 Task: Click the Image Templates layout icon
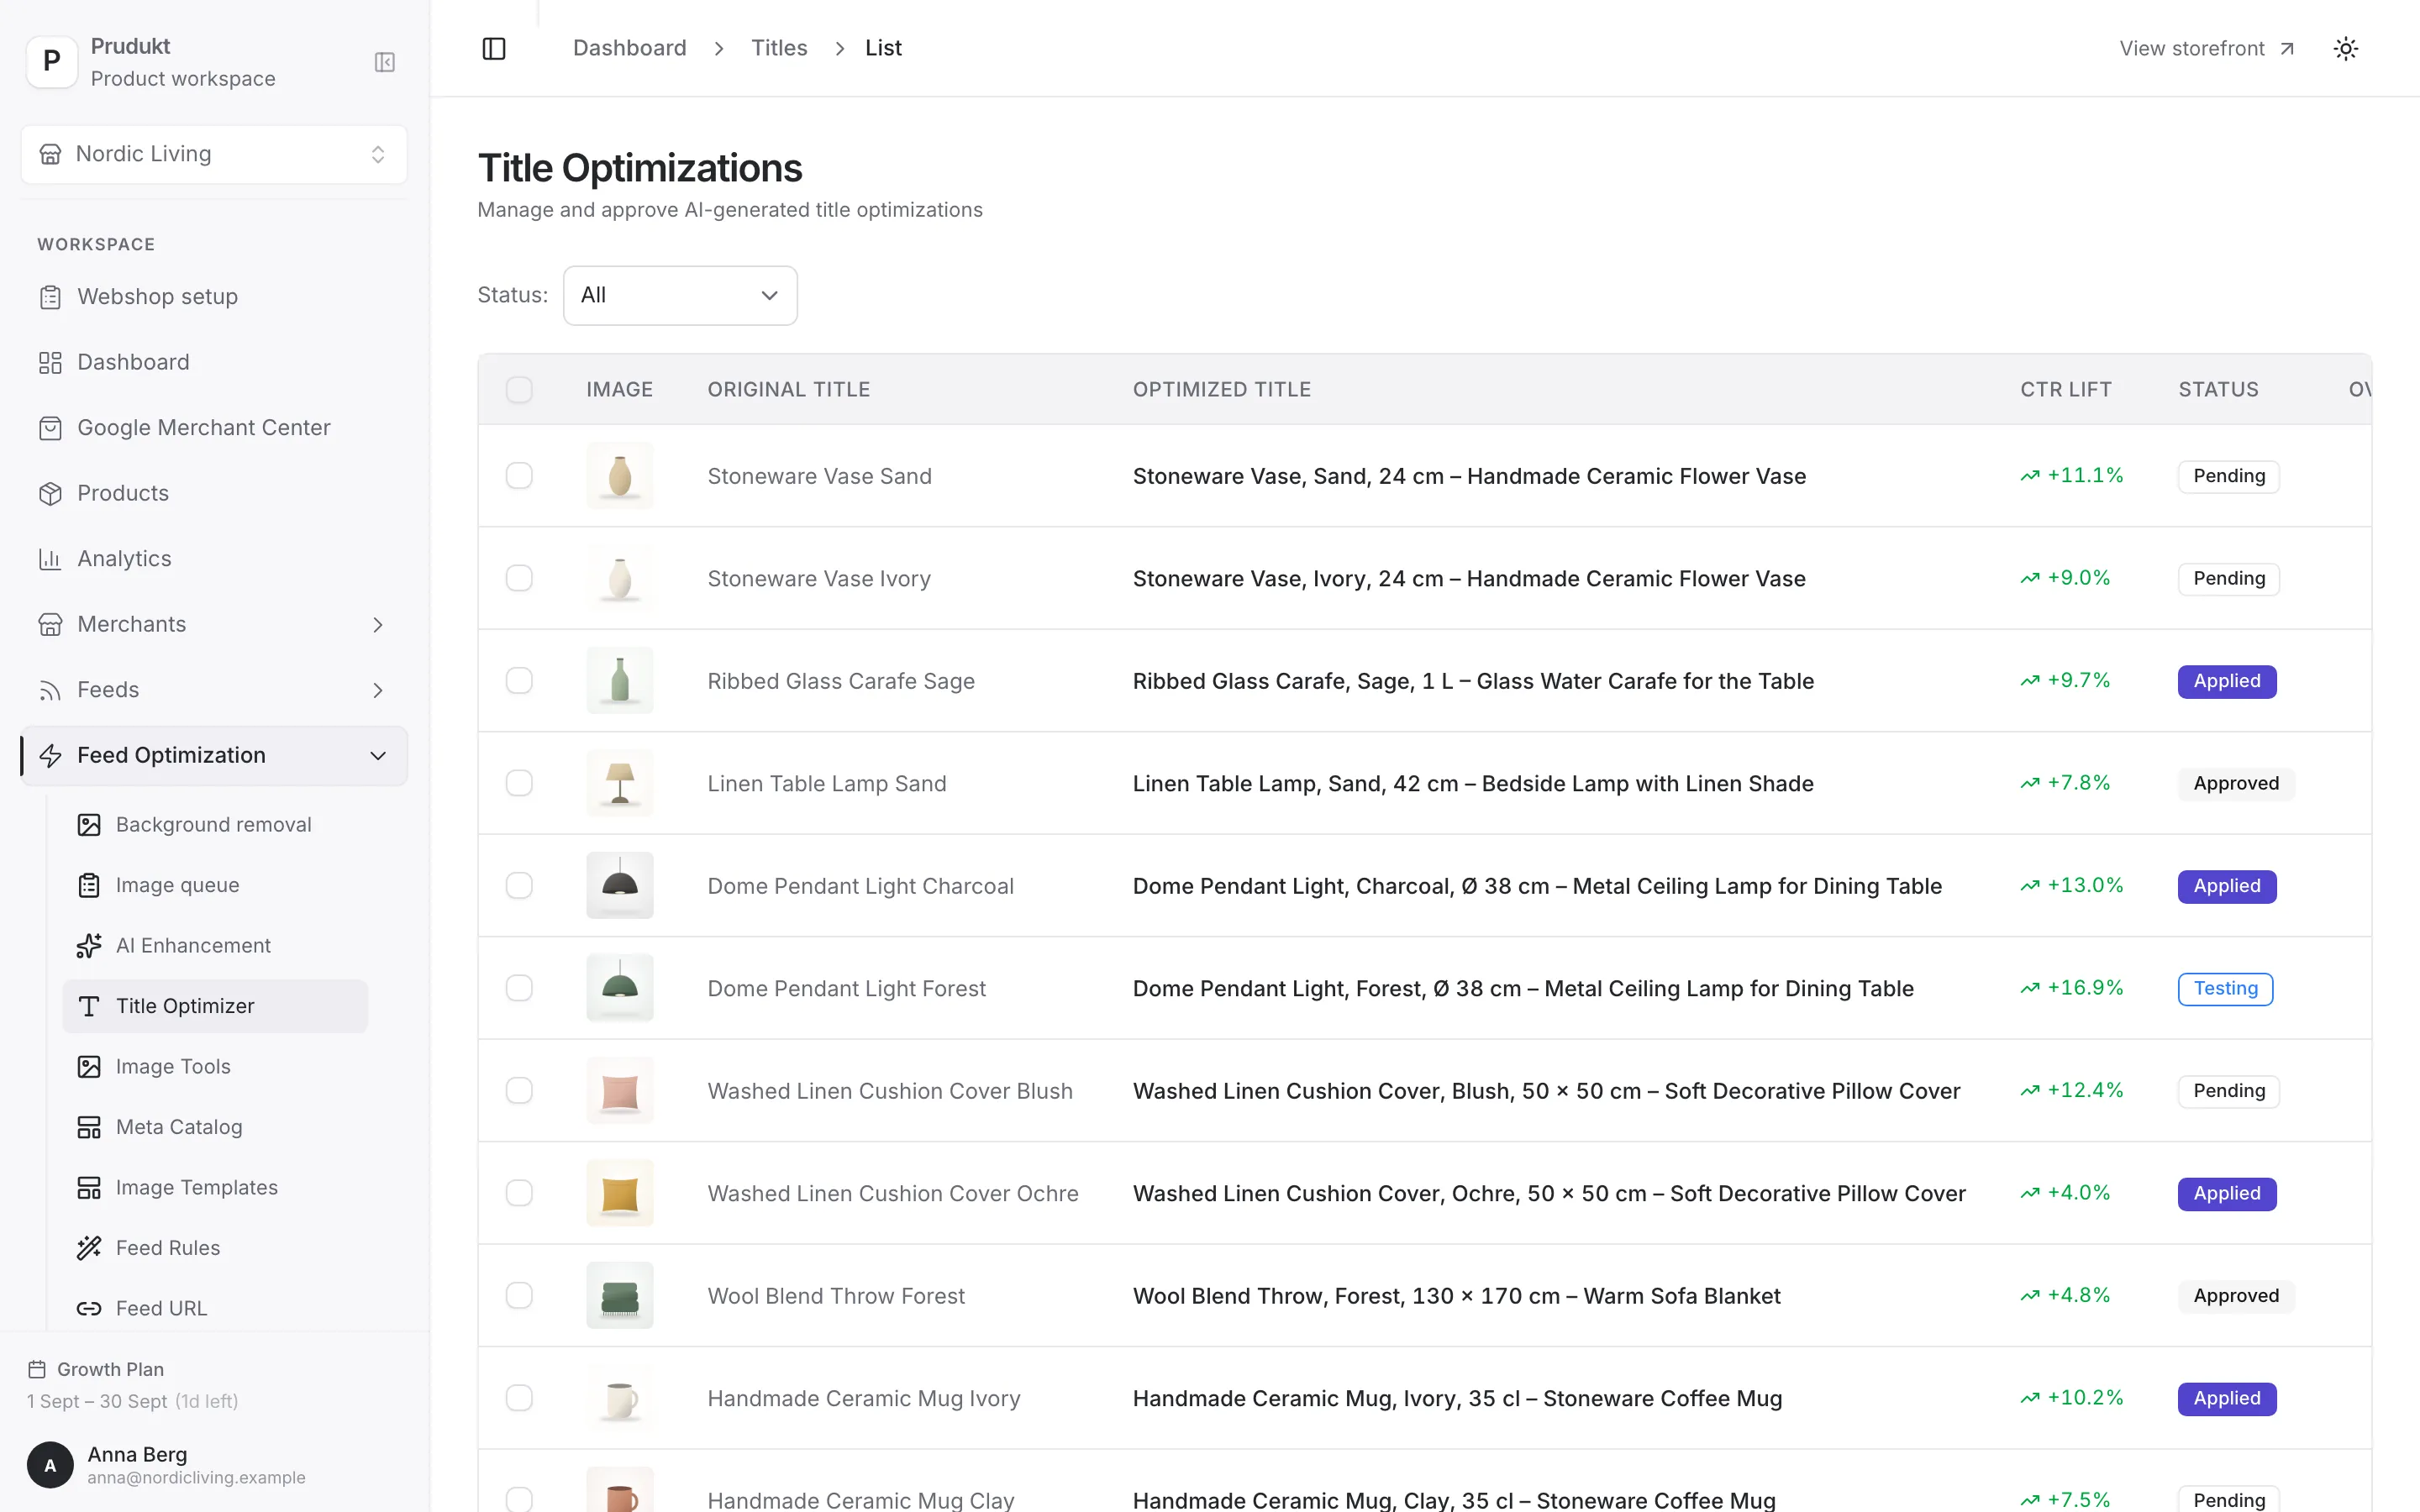pos(89,1187)
